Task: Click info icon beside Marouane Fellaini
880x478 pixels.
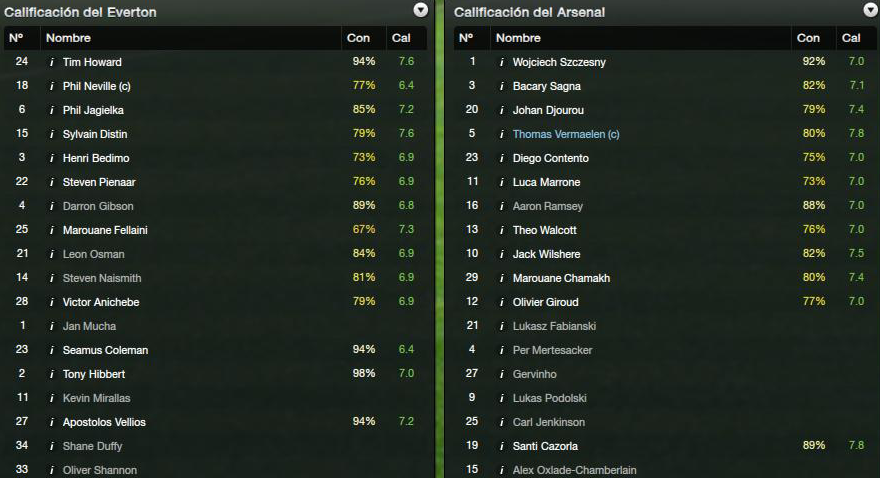Action: (52, 230)
